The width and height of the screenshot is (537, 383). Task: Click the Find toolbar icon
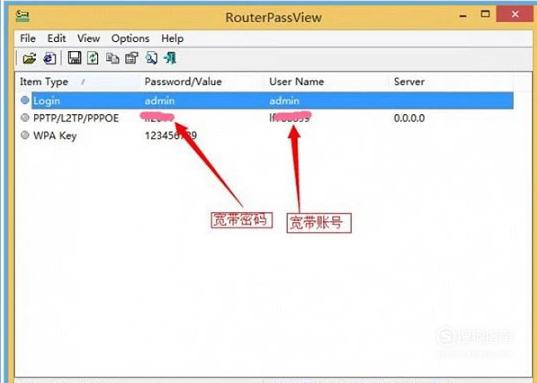click(x=151, y=58)
